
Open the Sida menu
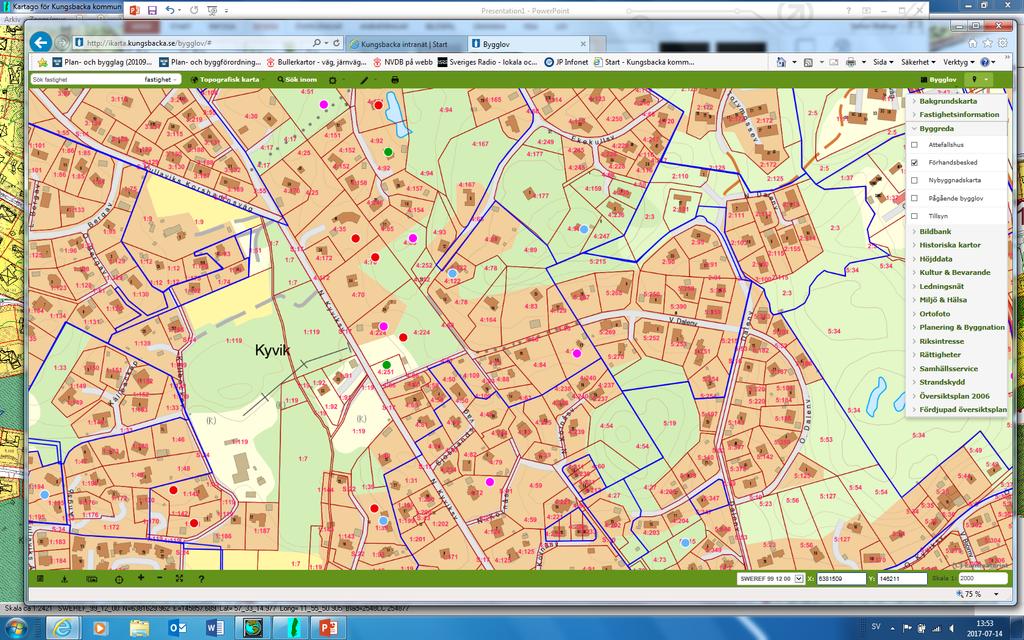[883, 62]
